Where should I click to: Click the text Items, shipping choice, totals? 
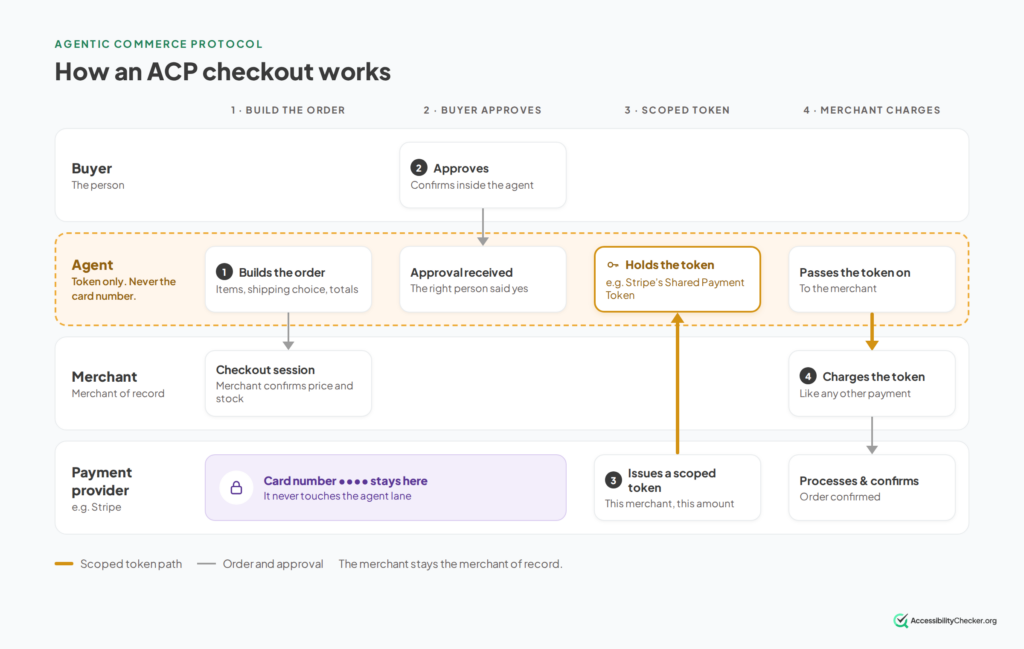point(287,289)
